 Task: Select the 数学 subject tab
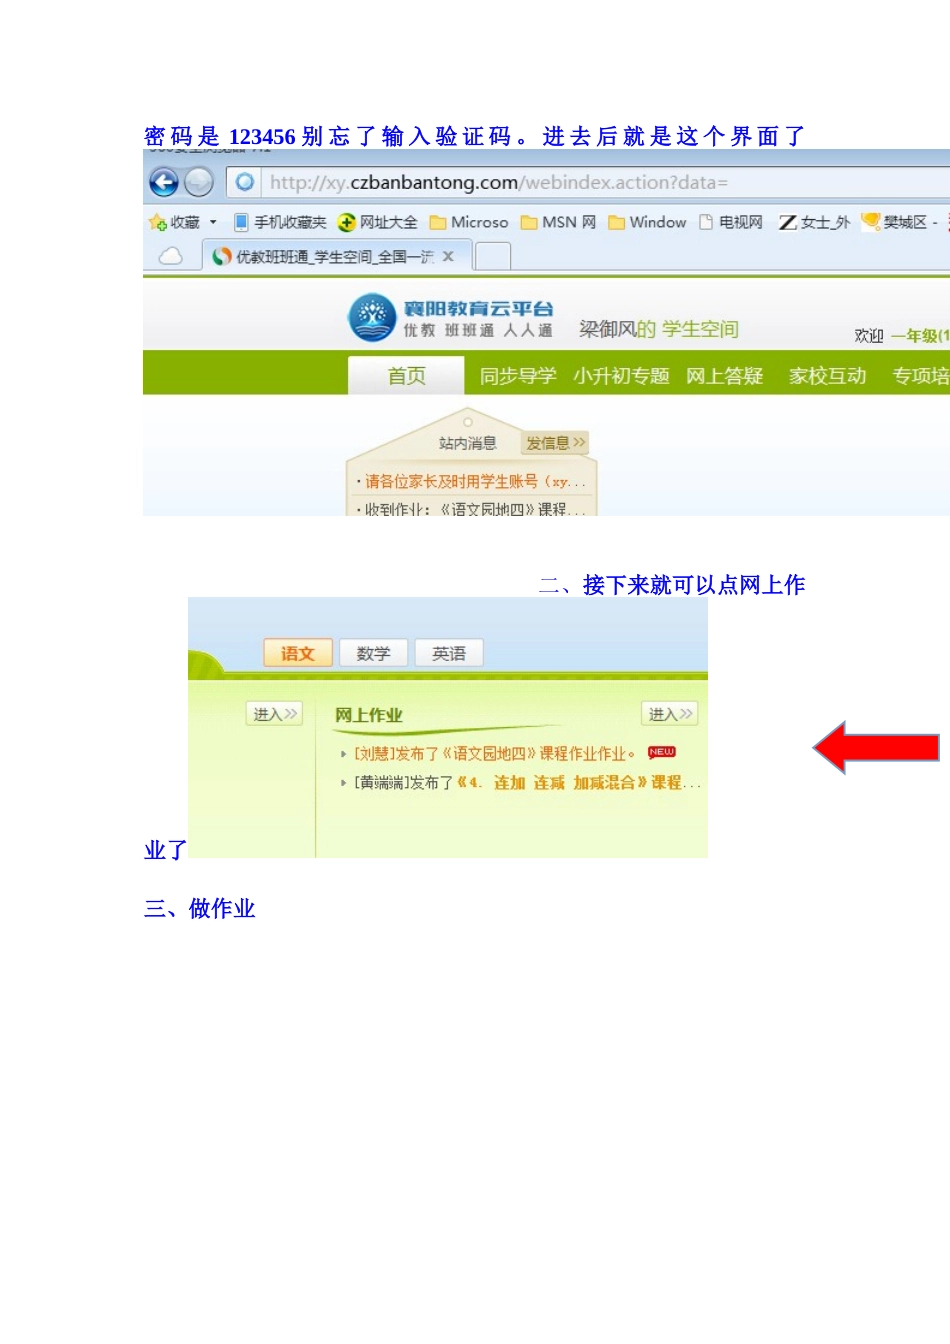tap(373, 653)
